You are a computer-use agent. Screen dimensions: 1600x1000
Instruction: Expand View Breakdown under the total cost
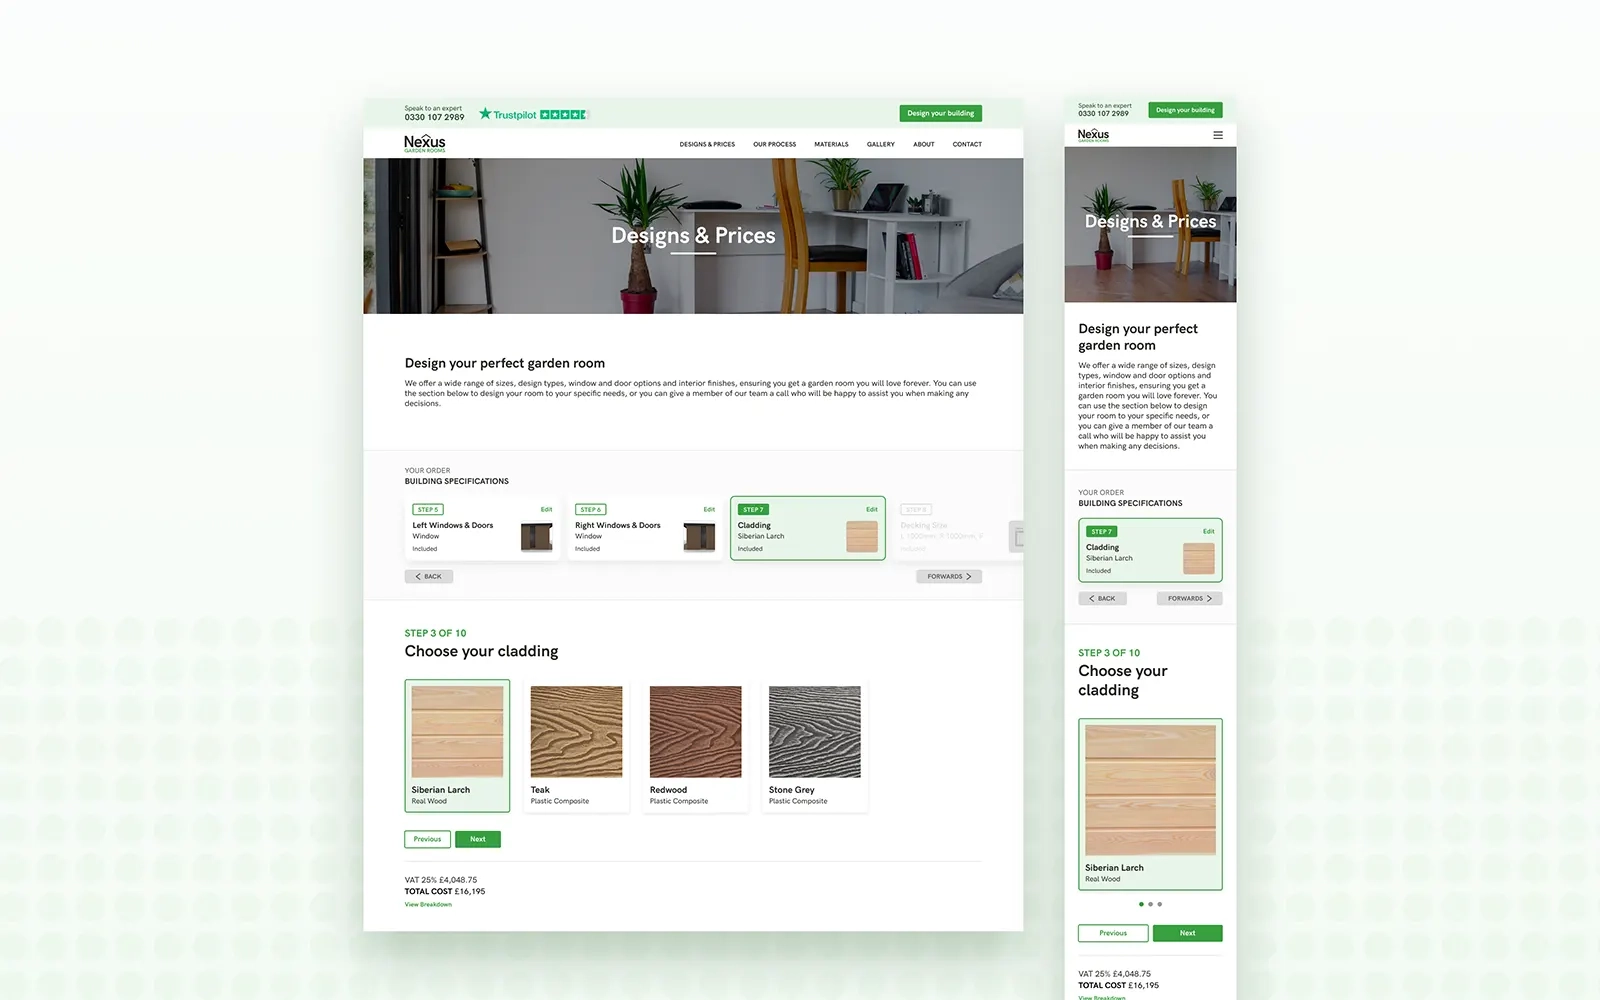point(428,903)
